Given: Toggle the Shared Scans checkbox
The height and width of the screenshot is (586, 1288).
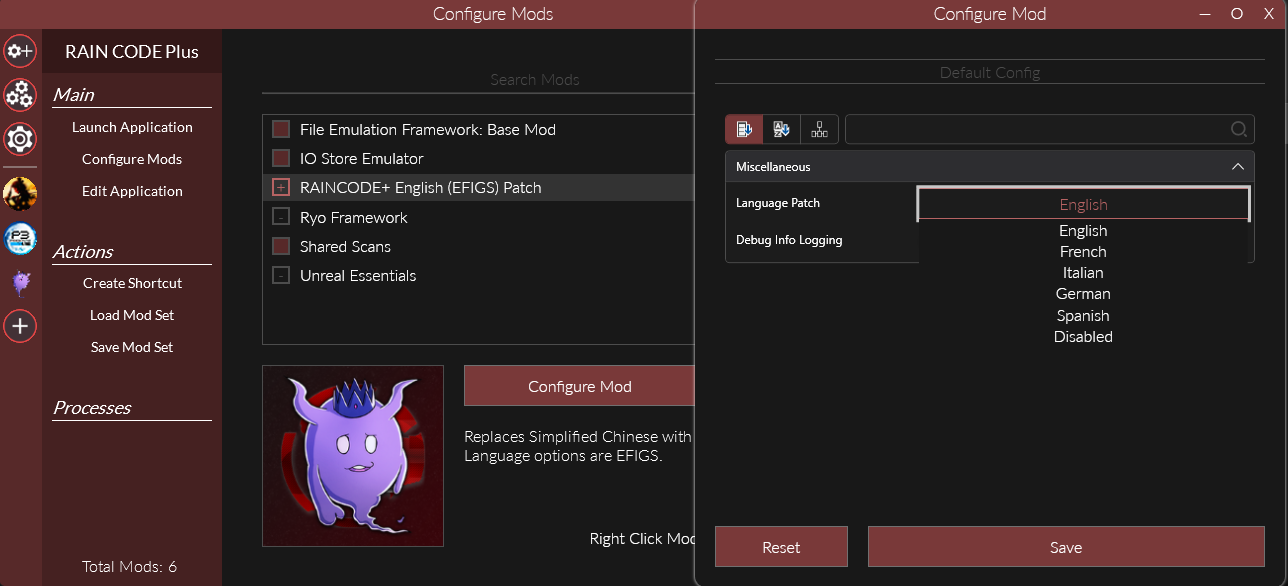Looking at the screenshot, I should (x=281, y=246).
